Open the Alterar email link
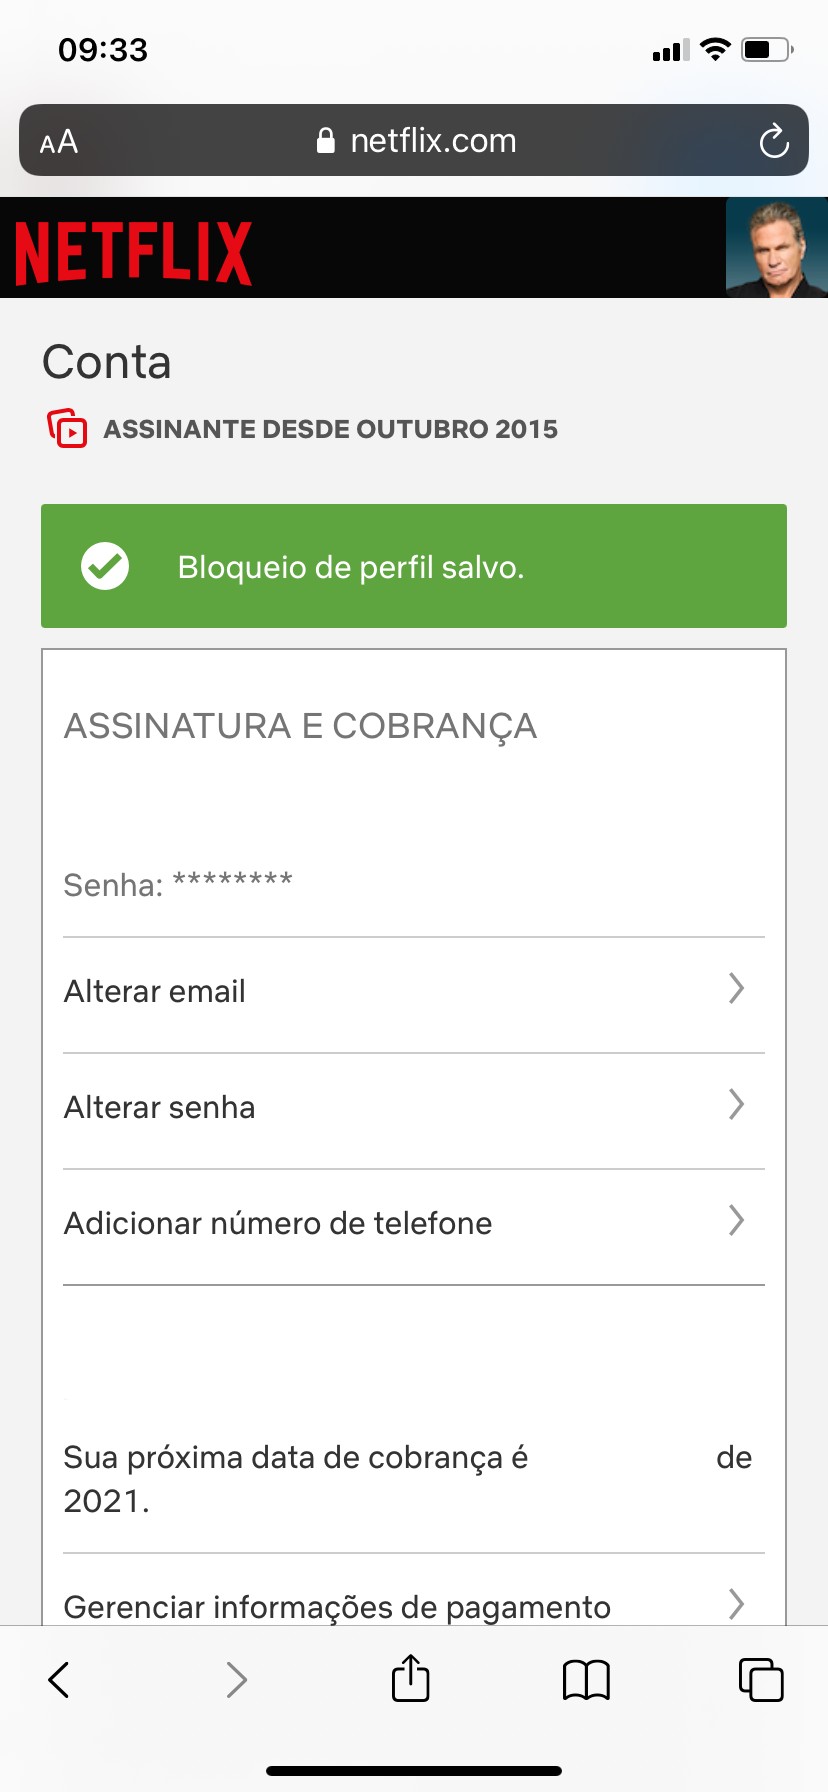 [155, 991]
